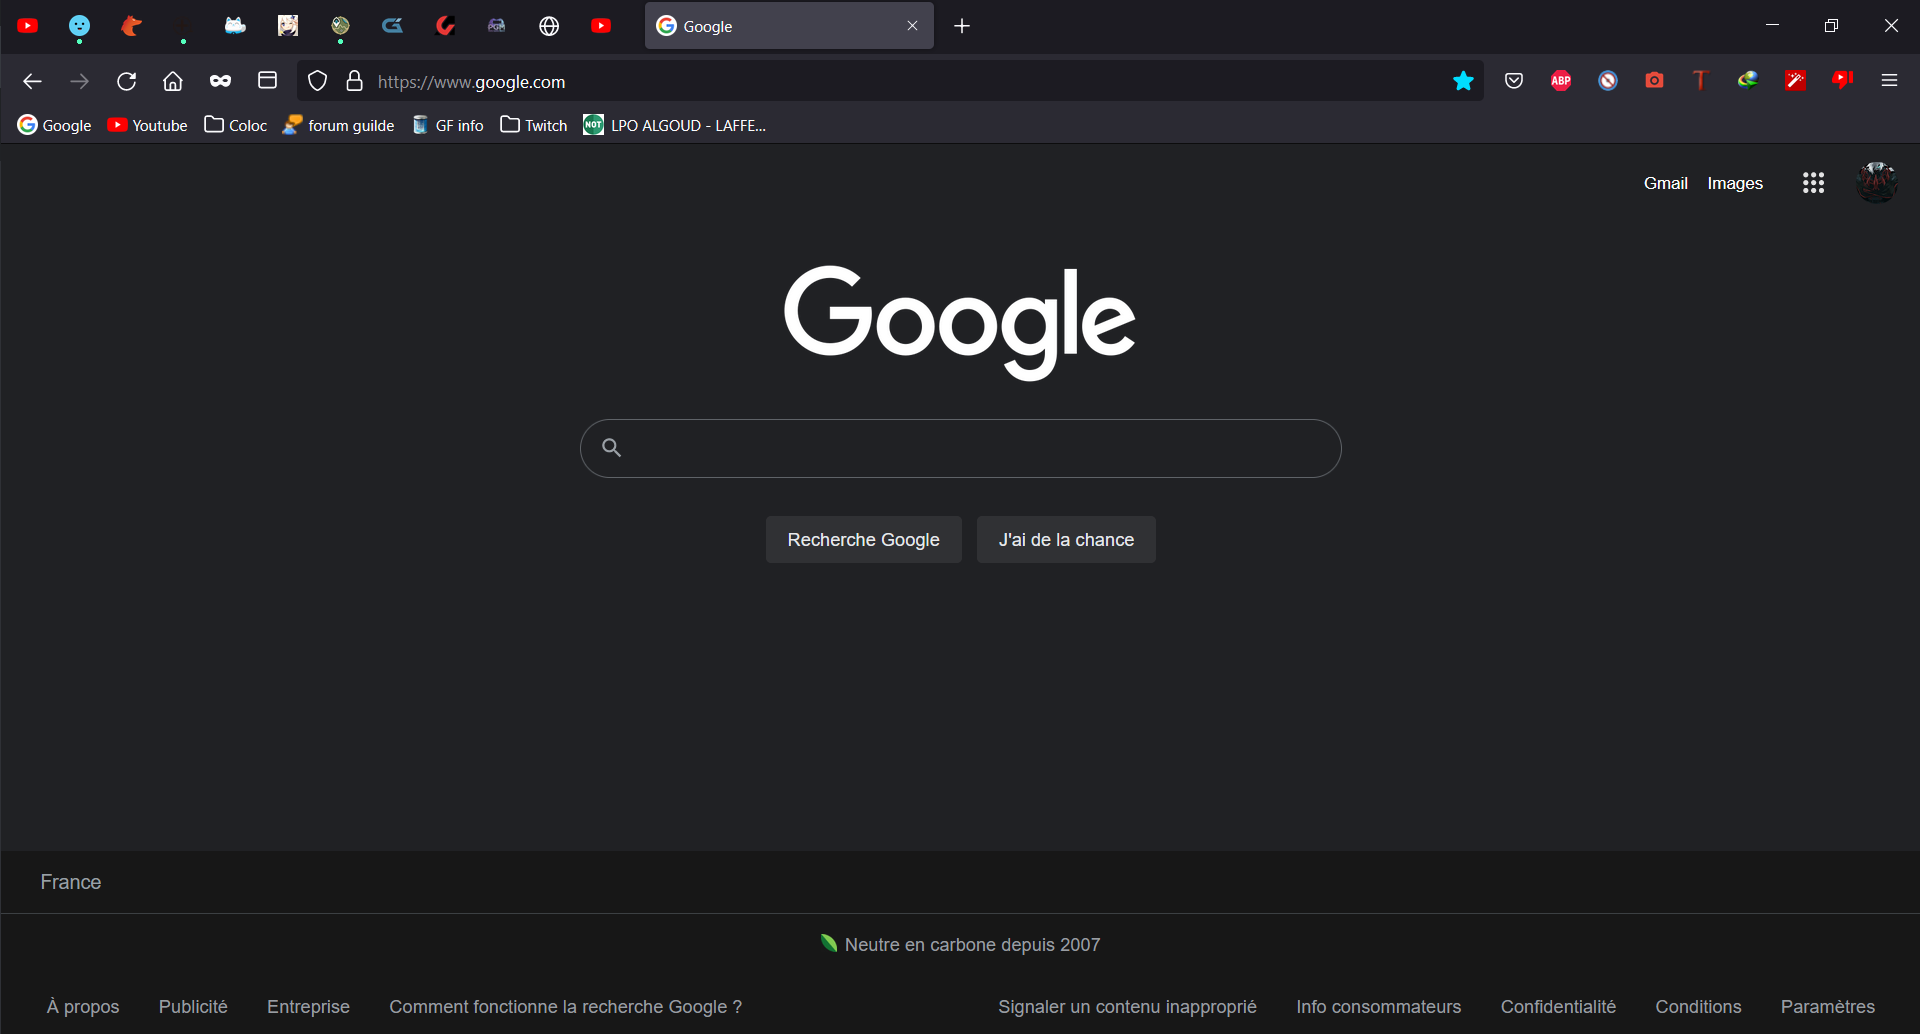Viewport: 1920px width, 1034px height.
Task: Open the white cat pinned tab
Action: [235, 26]
